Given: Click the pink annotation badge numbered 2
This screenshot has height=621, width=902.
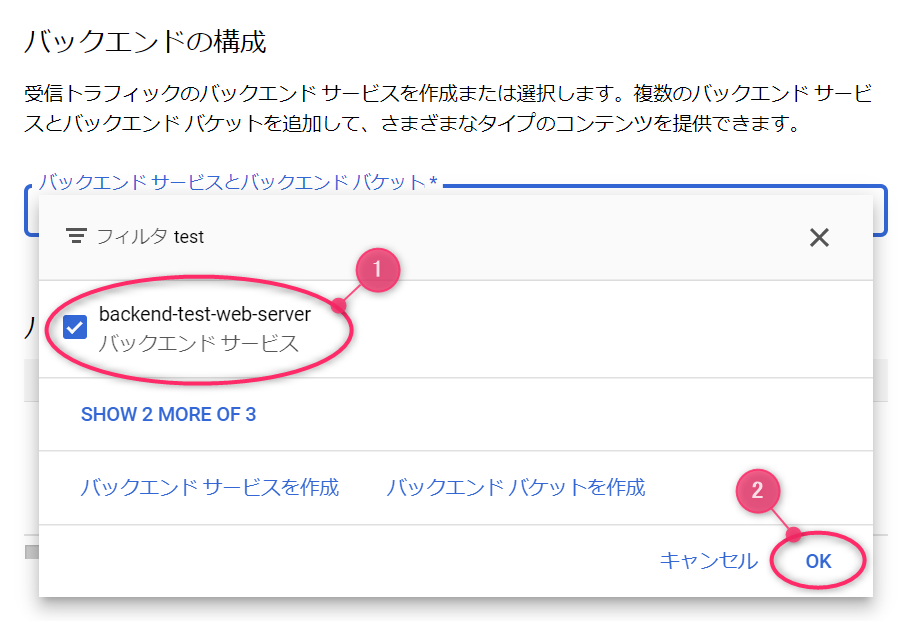Looking at the screenshot, I should pyautogui.click(x=758, y=490).
